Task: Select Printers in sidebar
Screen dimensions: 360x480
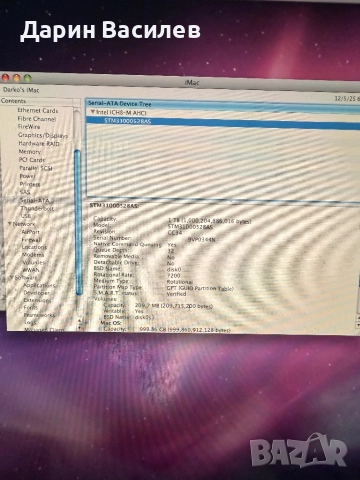Action: click(30, 184)
